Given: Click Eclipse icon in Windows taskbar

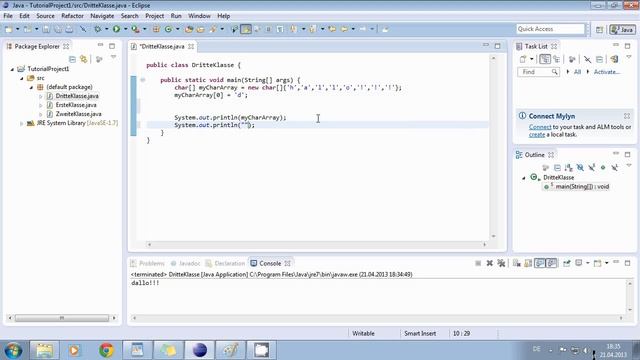Looking at the screenshot, I should point(200,350).
